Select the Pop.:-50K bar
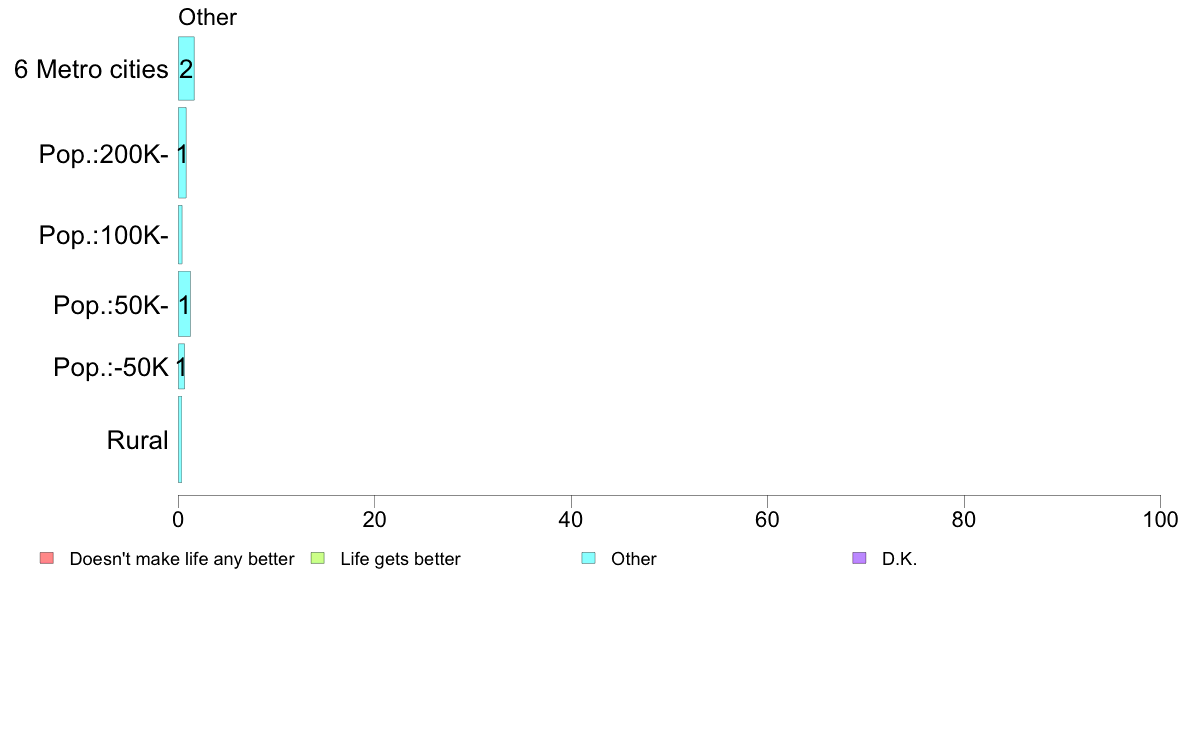The image size is (1188, 736). coord(181,366)
